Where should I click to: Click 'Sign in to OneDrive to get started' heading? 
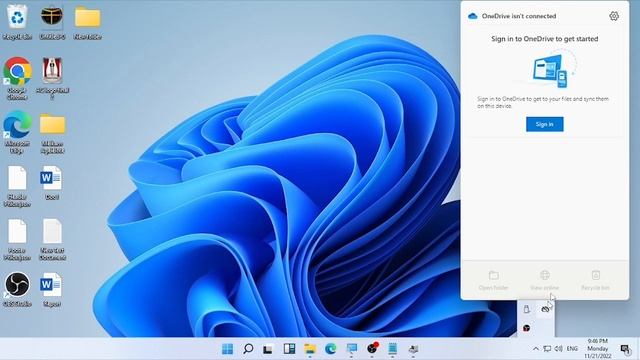(544, 39)
